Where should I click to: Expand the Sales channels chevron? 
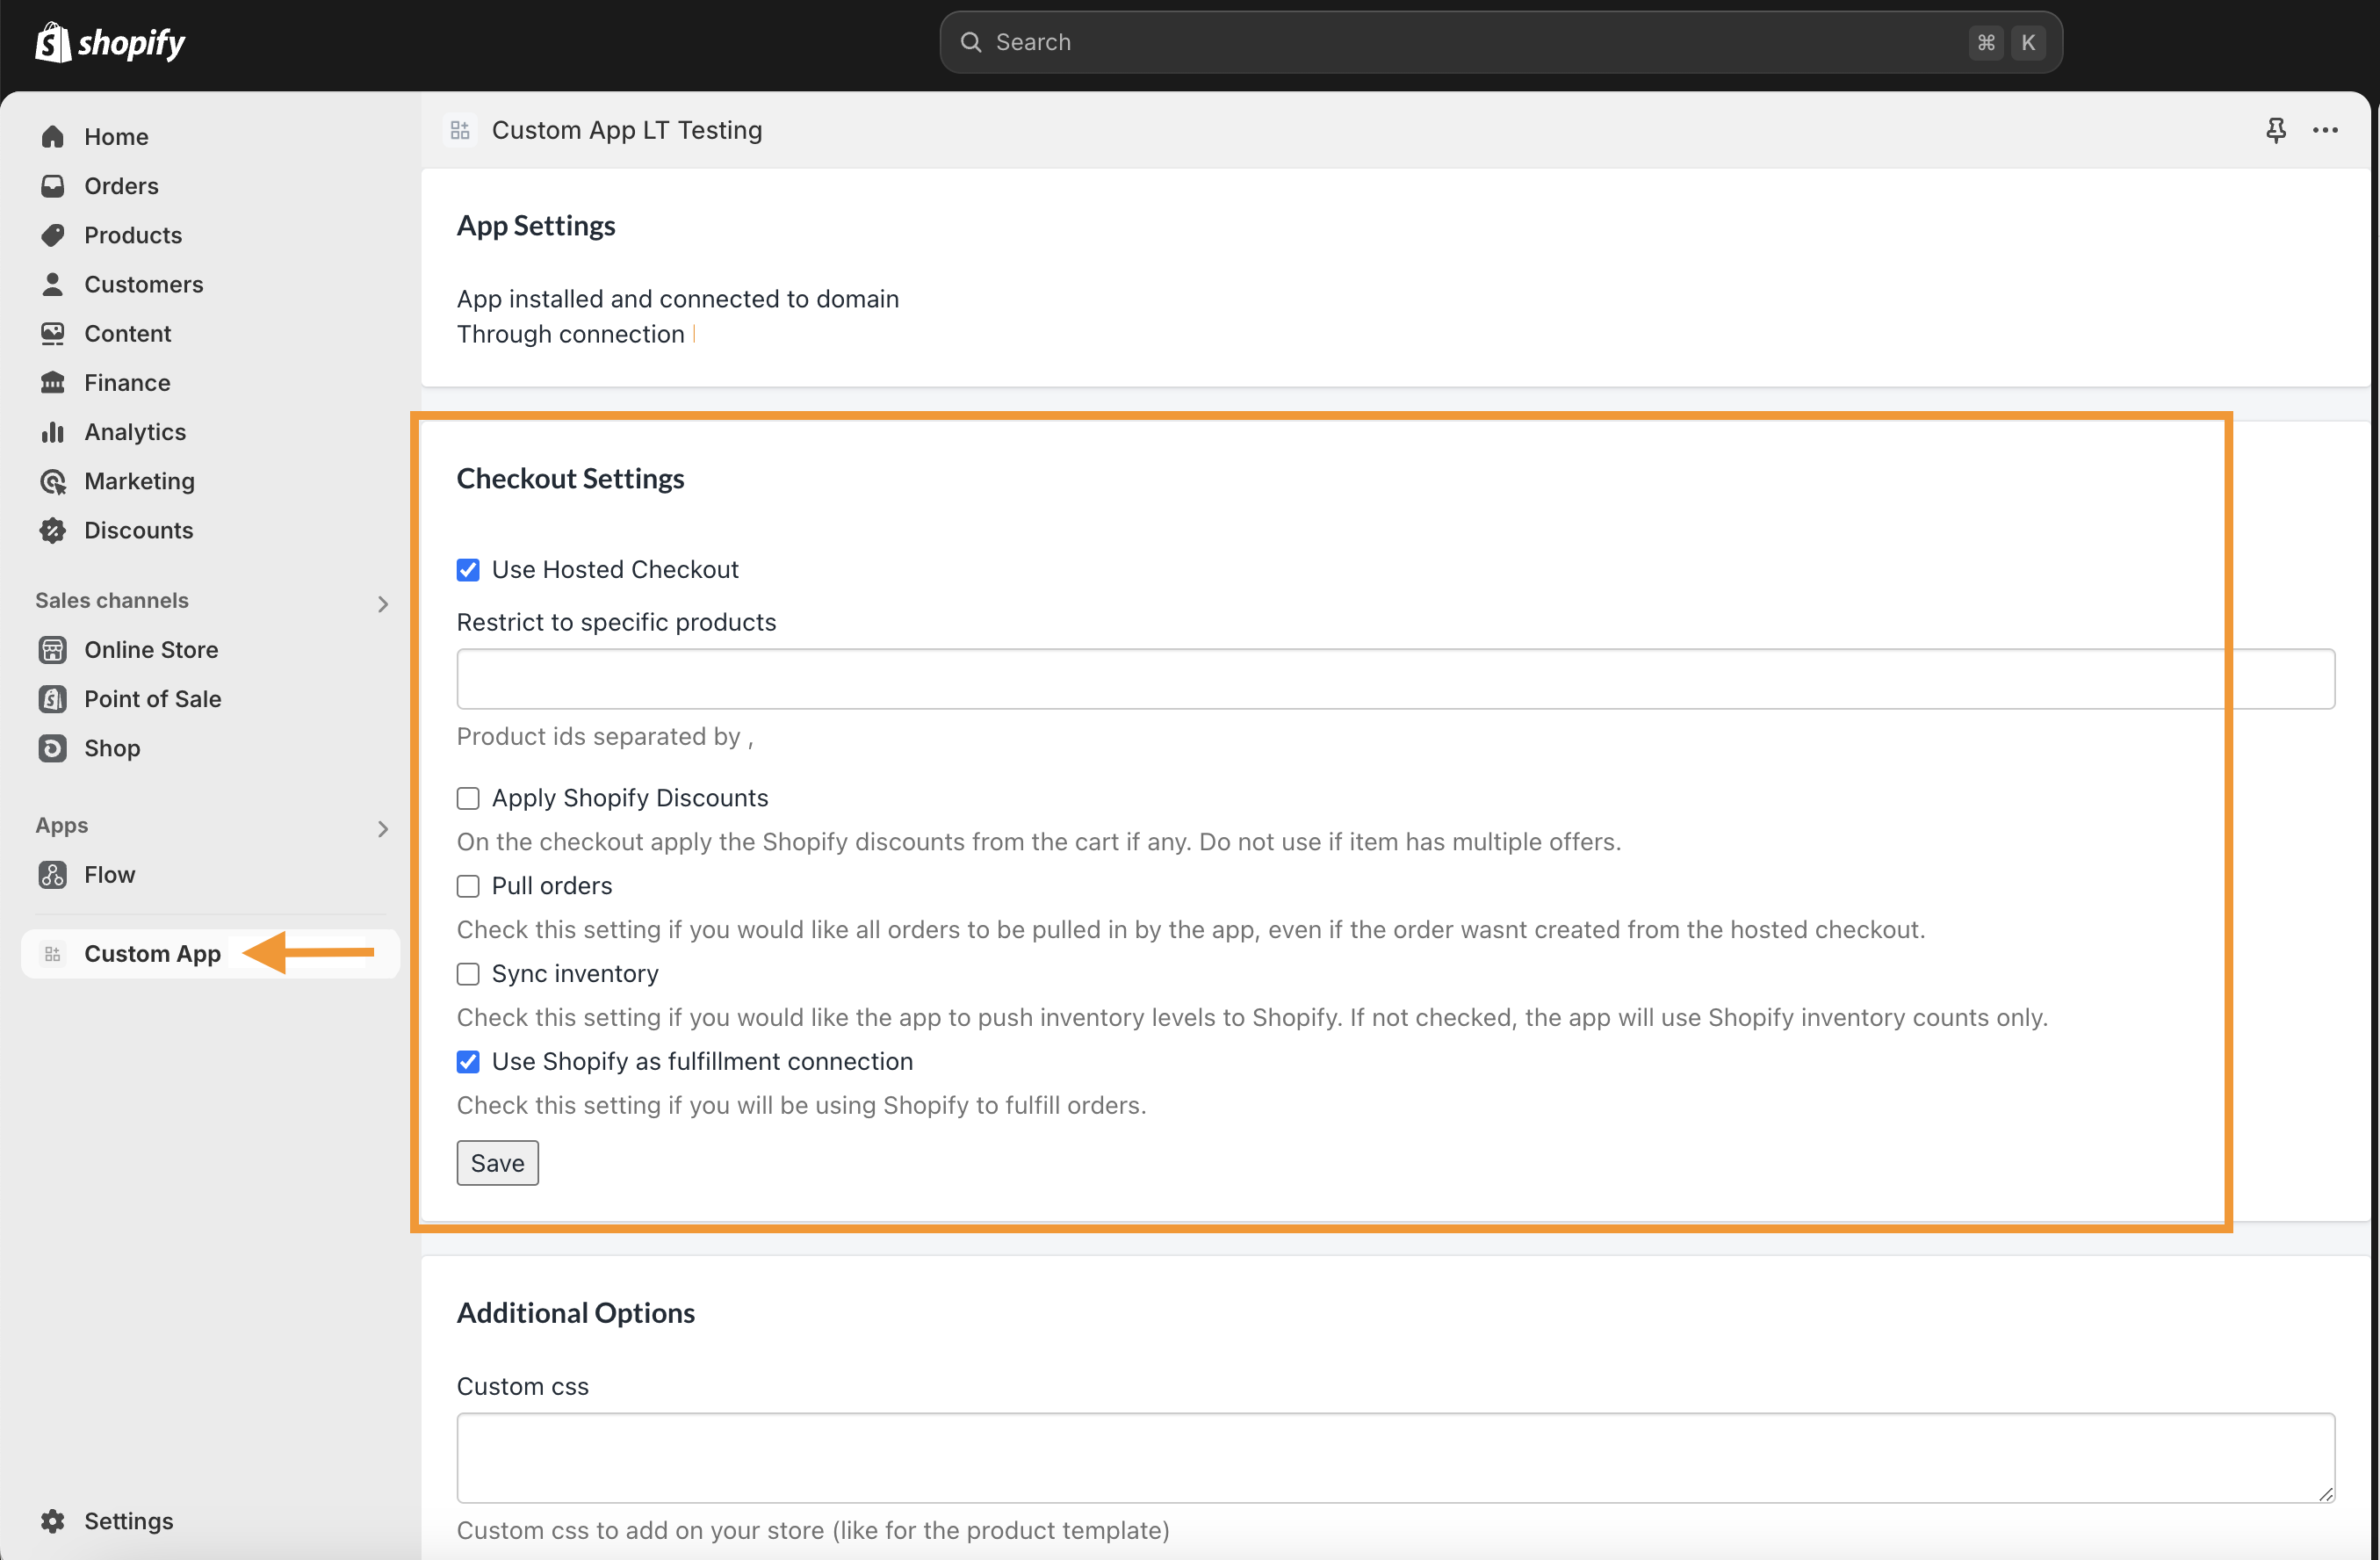383,603
